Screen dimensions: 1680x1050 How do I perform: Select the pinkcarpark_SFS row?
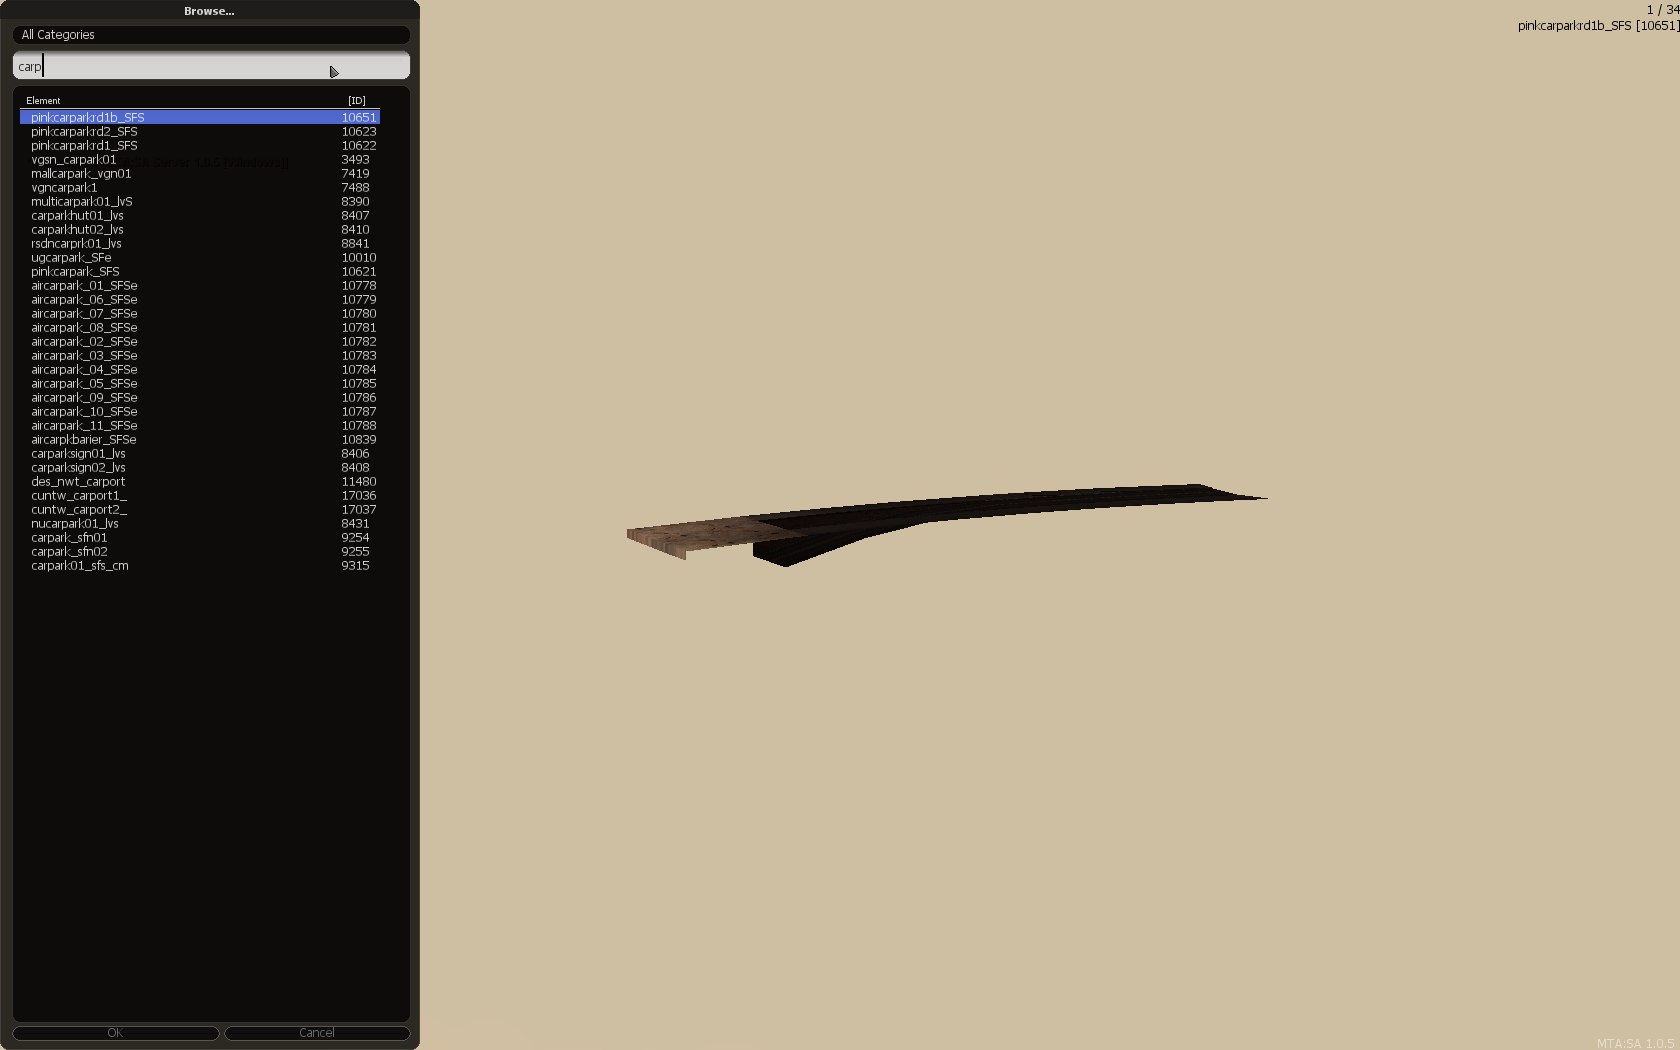point(200,271)
